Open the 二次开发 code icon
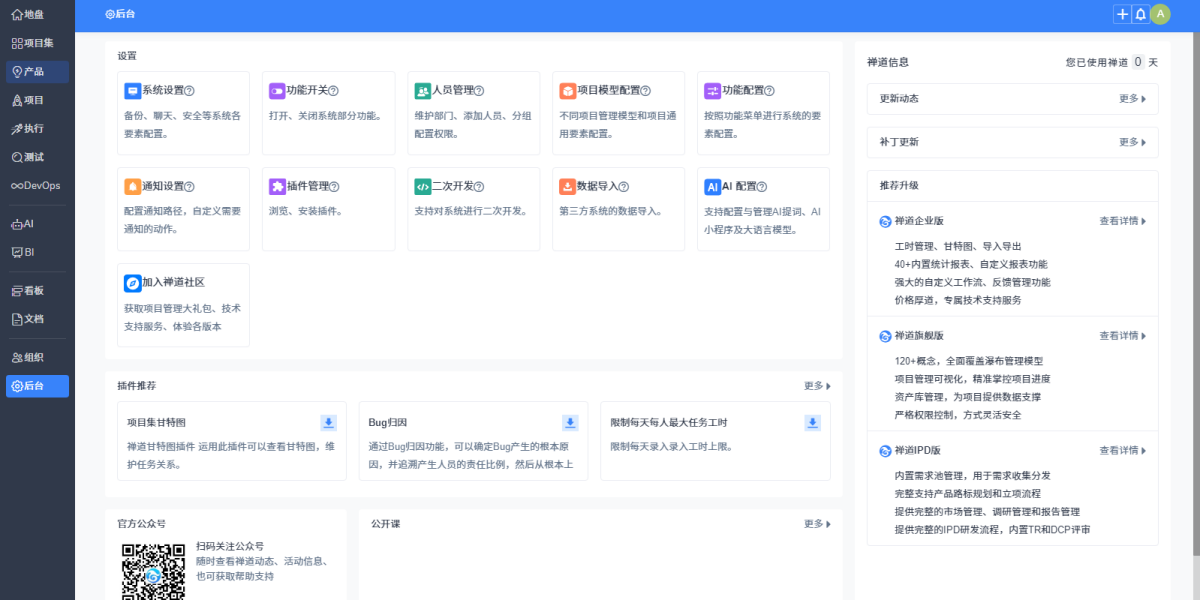 tap(422, 187)
